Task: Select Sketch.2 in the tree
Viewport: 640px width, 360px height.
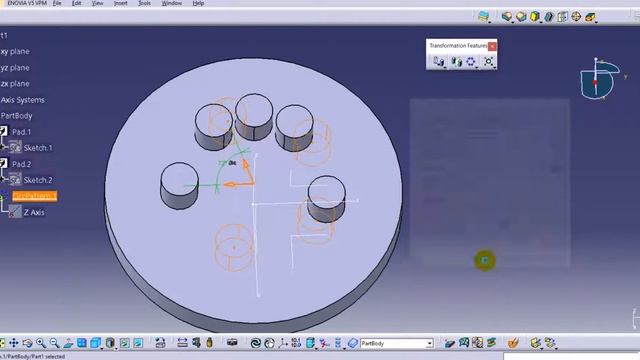Action: (38, 180)
